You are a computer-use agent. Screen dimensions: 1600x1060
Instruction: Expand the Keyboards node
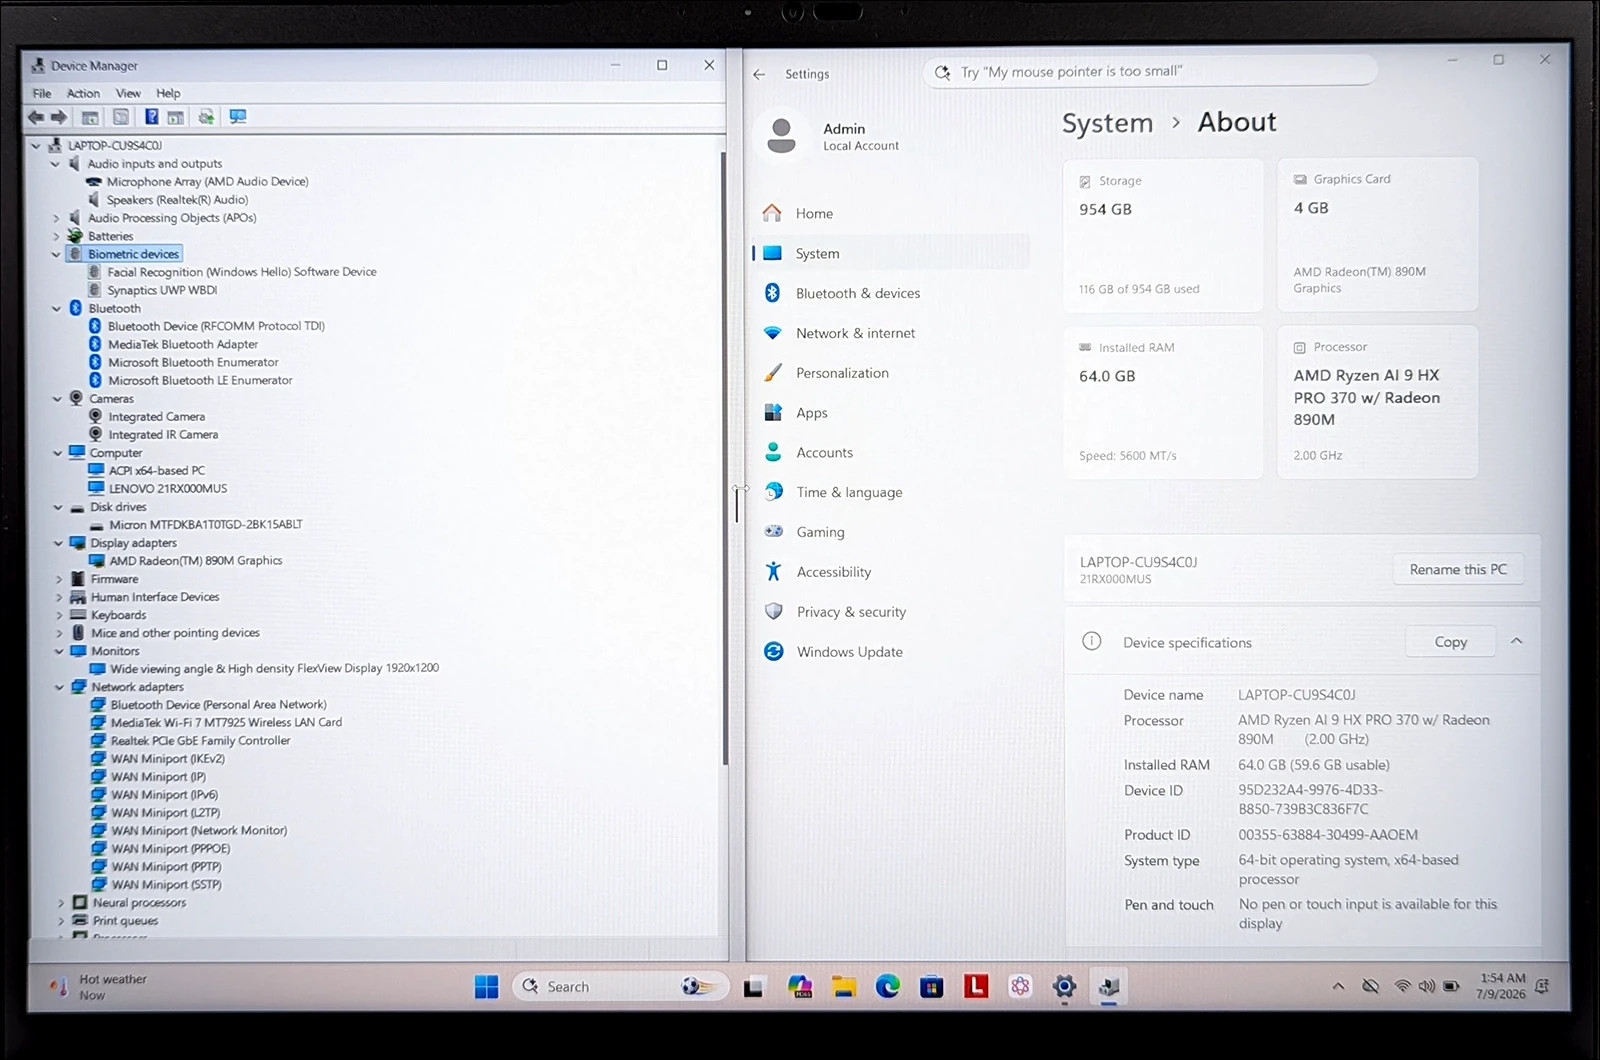click(x=59, y=615)
